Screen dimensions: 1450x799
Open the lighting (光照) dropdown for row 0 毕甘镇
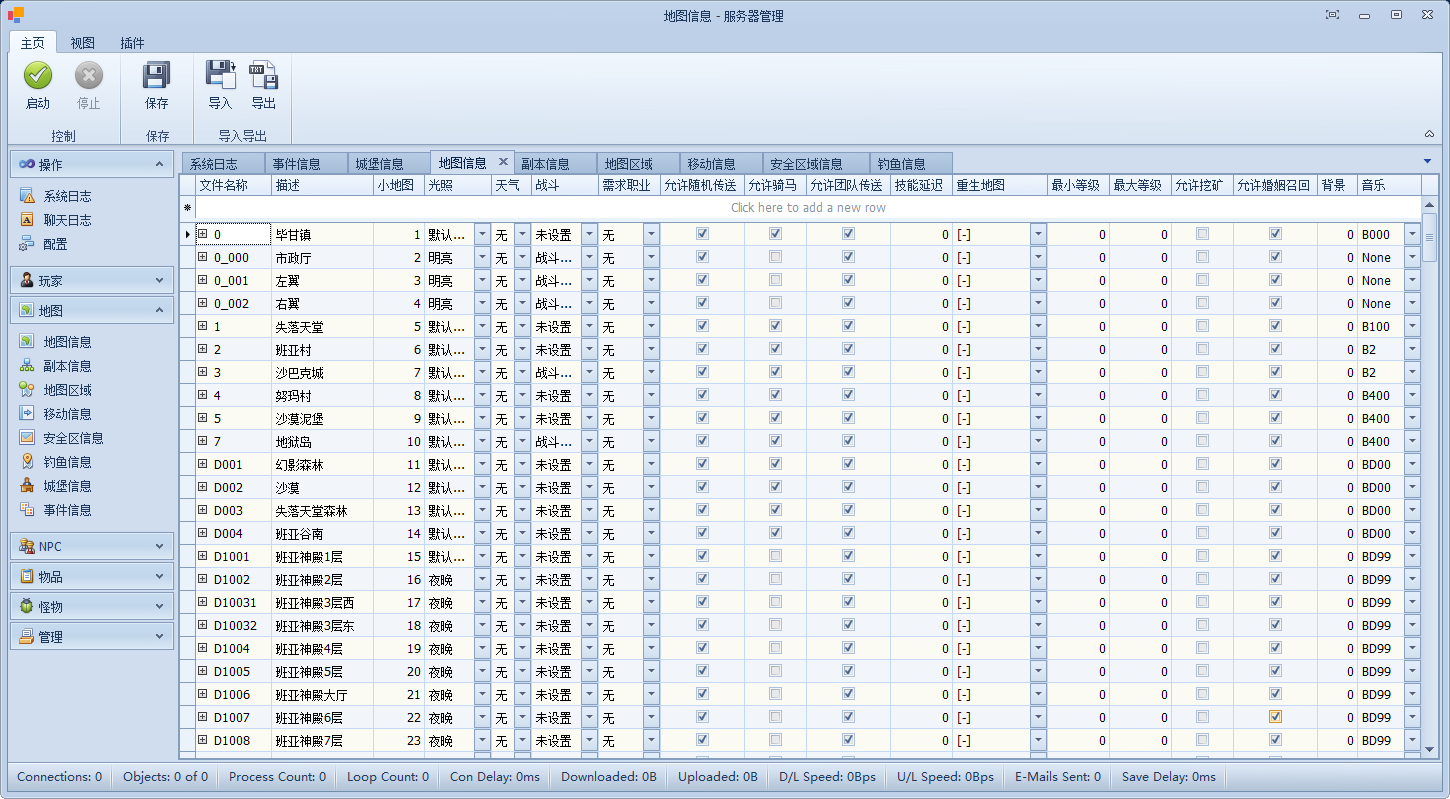(x=483, y=234)
